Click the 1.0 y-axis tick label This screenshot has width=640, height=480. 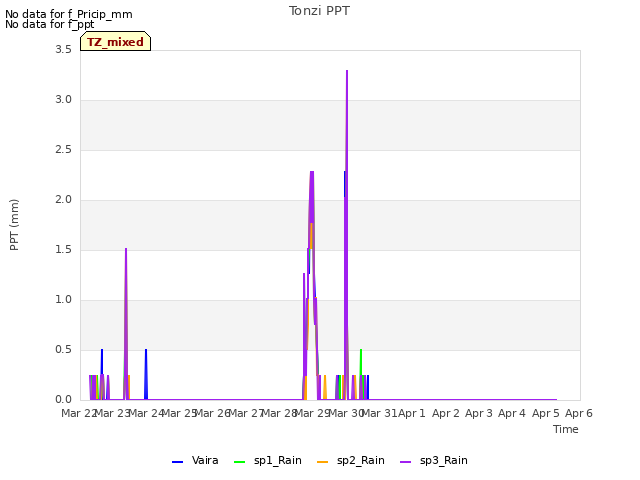pos(63,300)
